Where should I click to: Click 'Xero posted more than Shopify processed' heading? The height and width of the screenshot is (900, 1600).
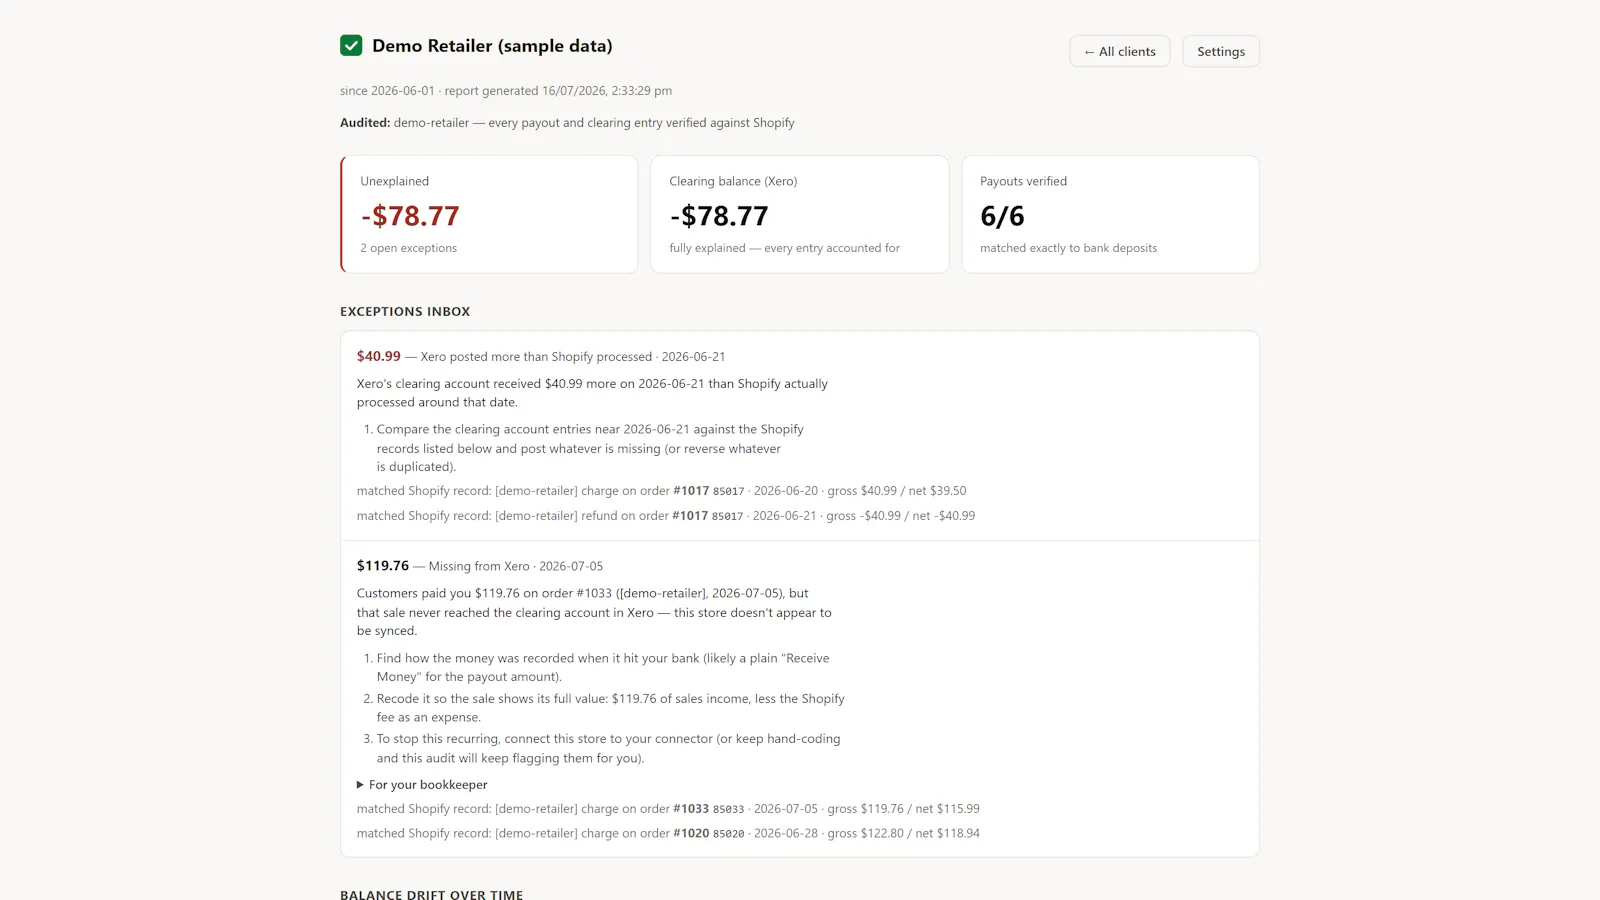(536, 357)
